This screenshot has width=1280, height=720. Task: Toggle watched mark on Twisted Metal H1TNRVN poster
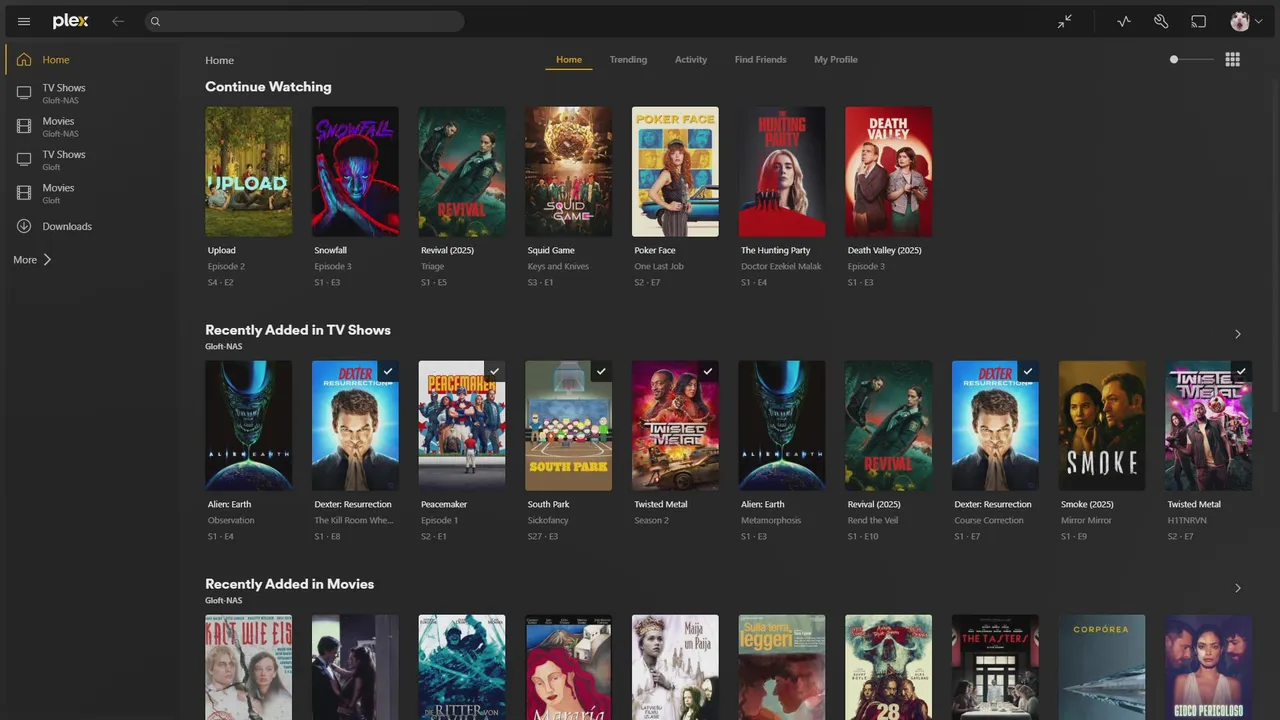point(1241,372)
